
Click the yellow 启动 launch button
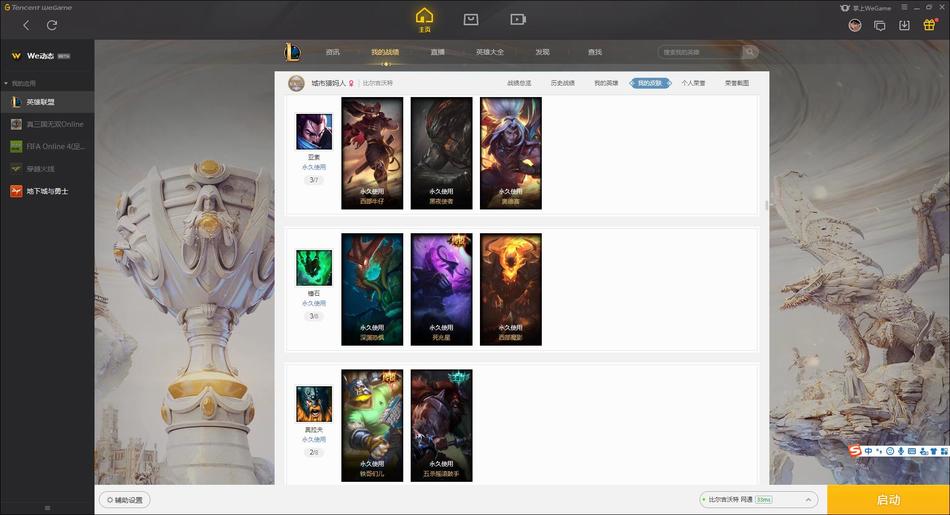pyautogui.click(x=888, y=500)
